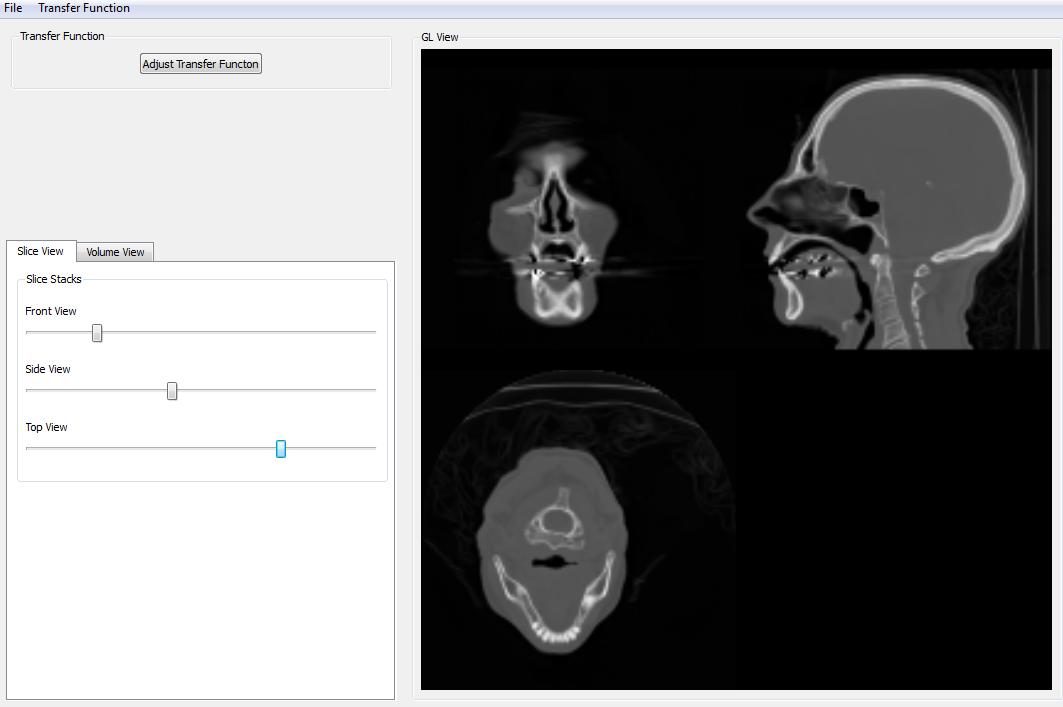This screenshot has height=707, width=1063.
Task: Open the File menu
Action: pos(13,8)
